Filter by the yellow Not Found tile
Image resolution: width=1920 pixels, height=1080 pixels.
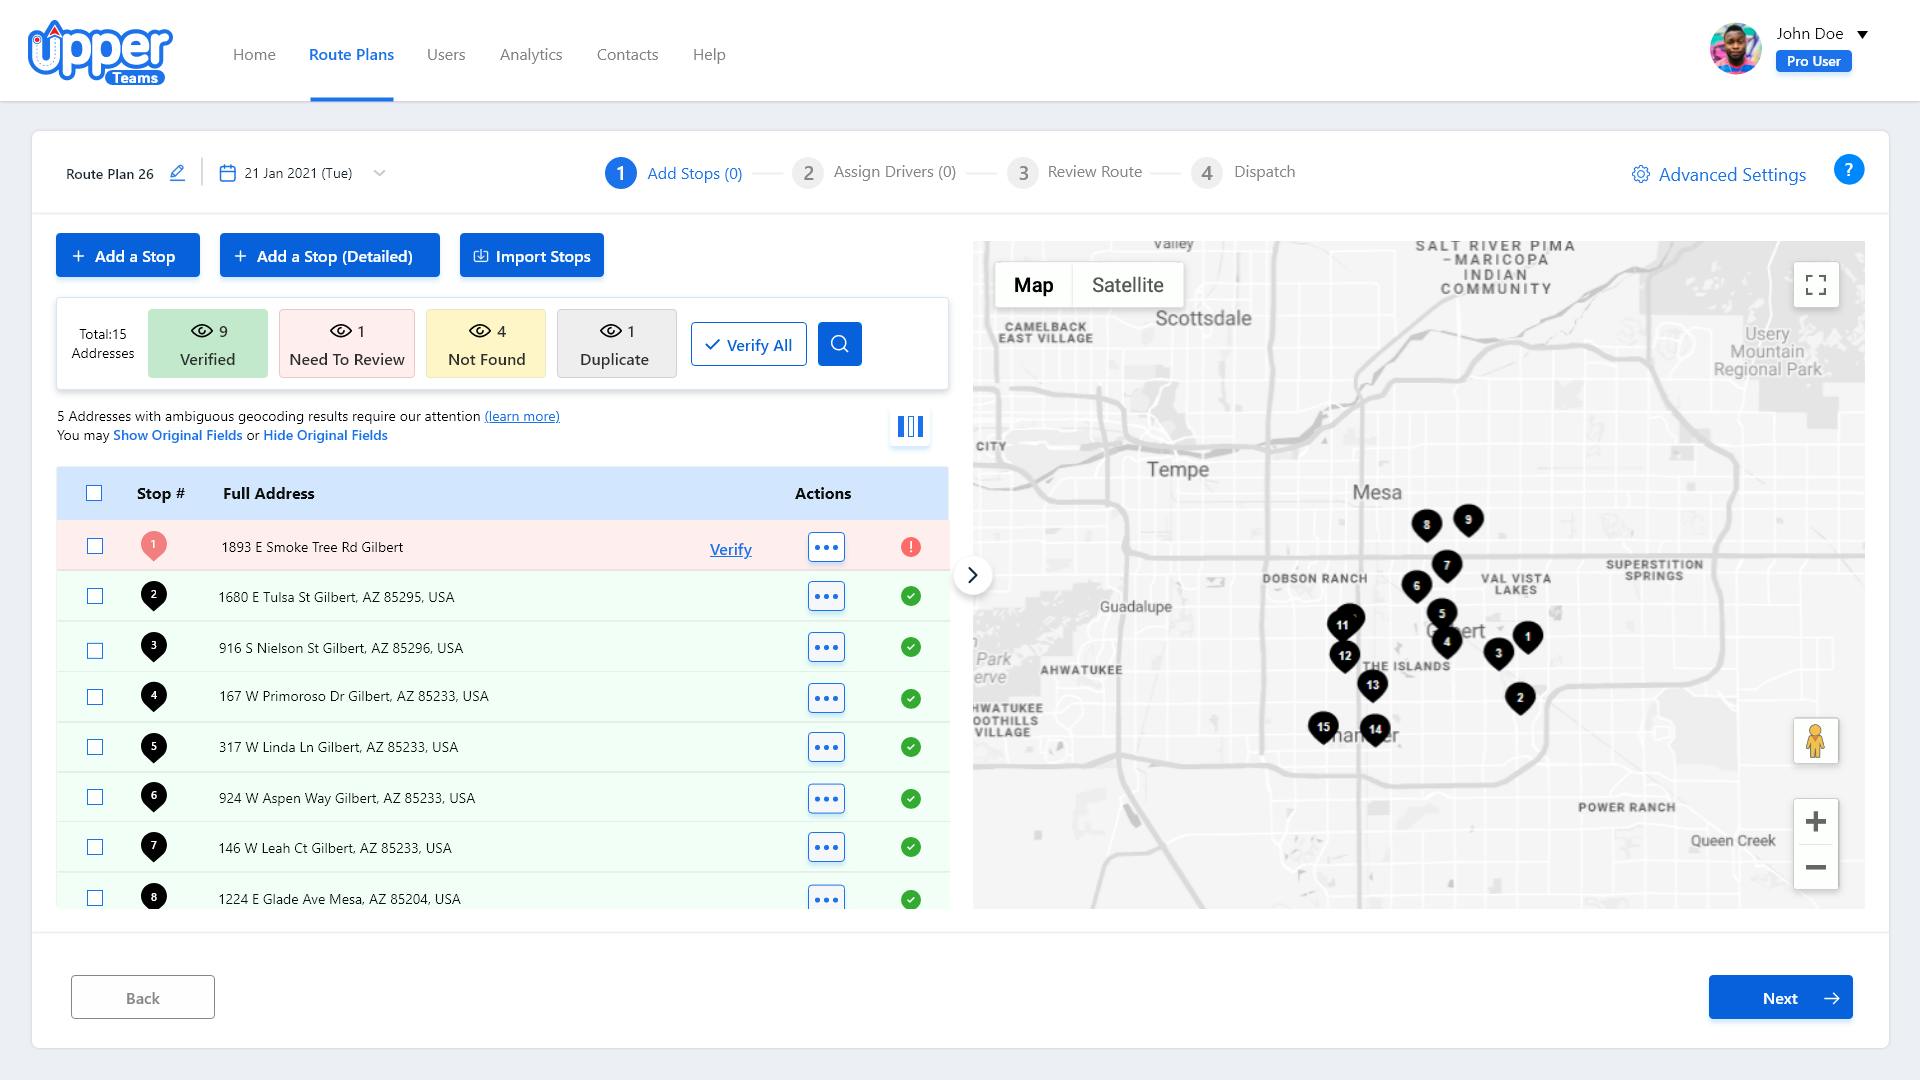pyautogui.click(x=486, y=344)
